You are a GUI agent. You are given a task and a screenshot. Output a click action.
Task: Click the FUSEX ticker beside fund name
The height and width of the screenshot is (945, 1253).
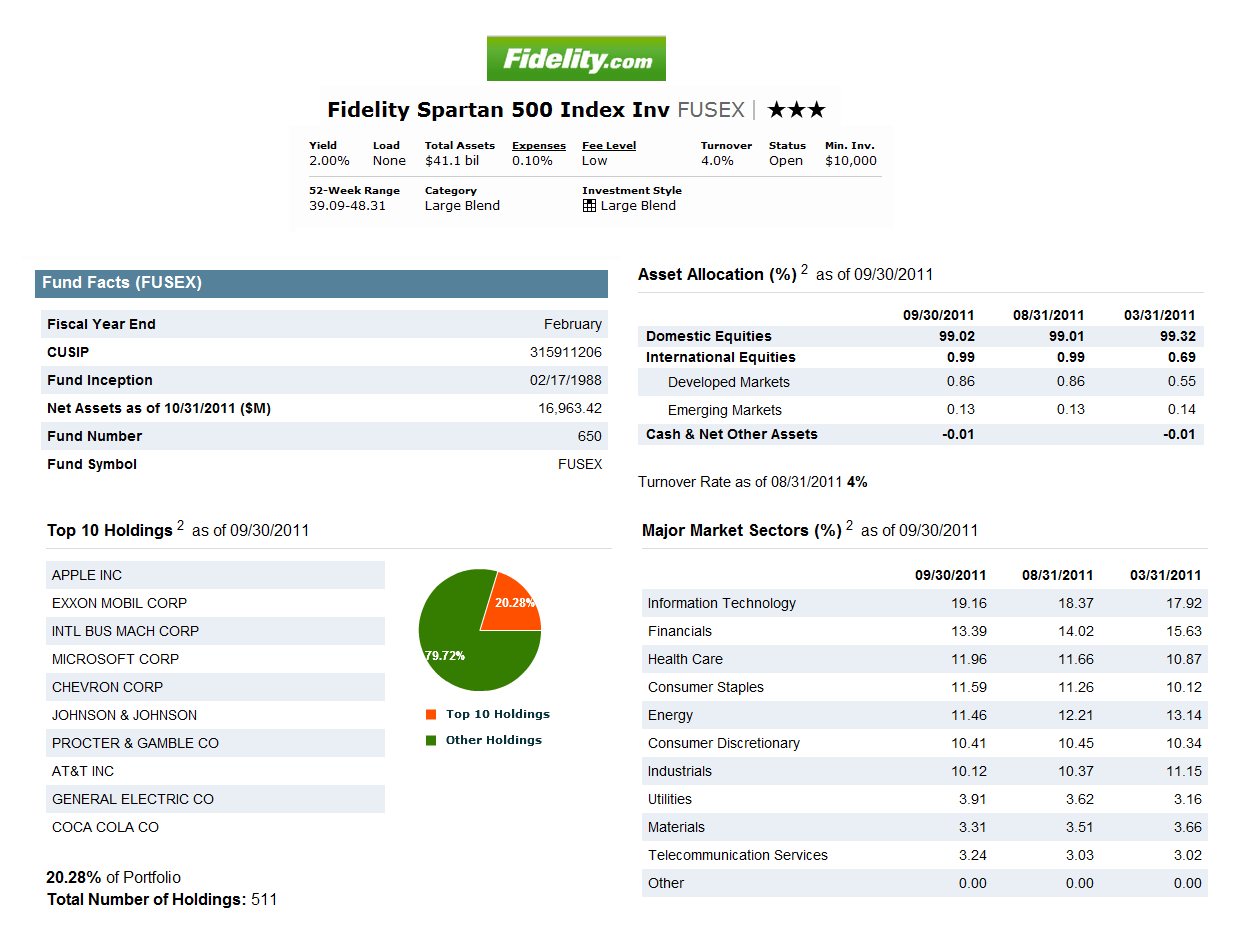point(711,110)
